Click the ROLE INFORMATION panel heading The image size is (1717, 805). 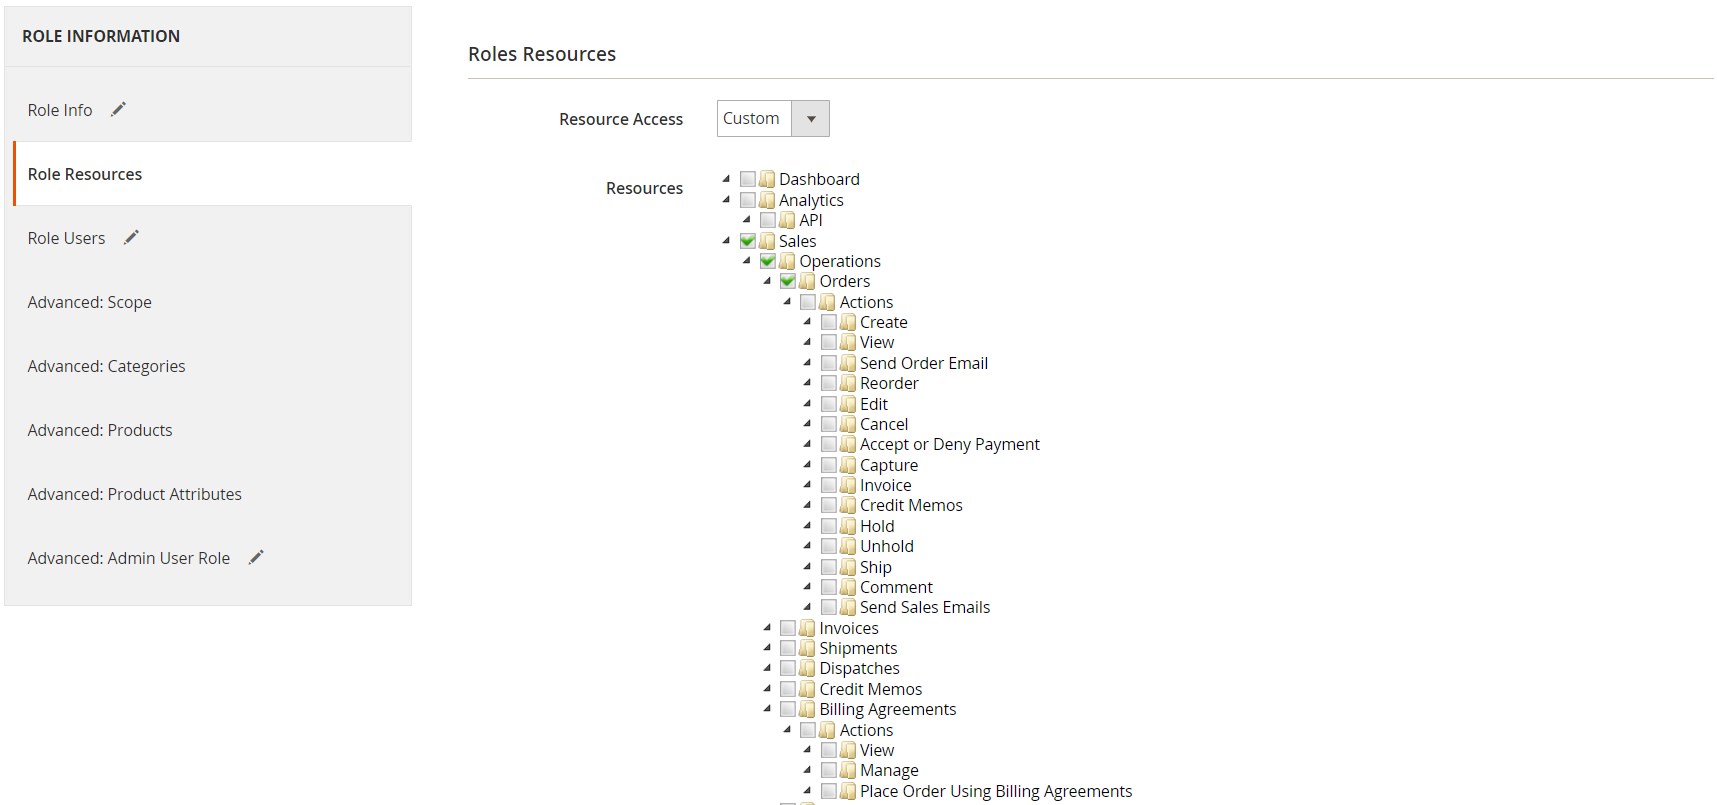(101, 36)
